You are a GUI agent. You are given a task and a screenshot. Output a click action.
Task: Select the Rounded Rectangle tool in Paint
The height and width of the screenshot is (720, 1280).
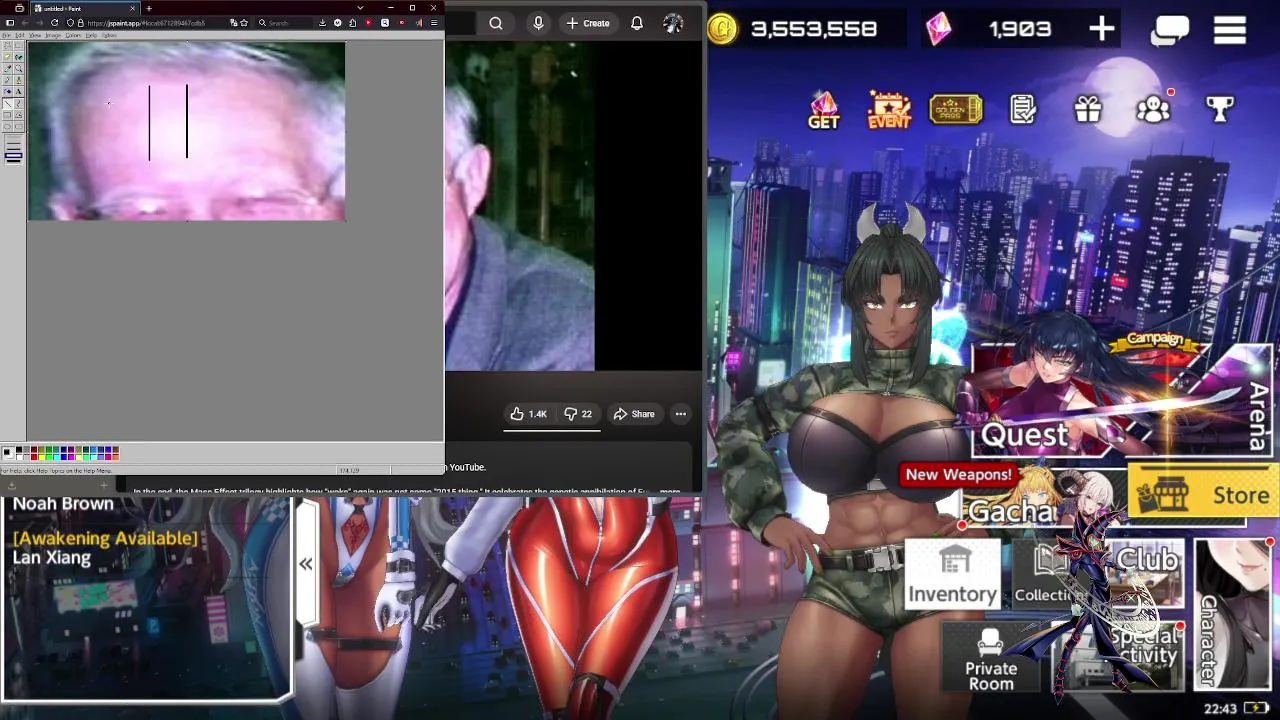(x=19, y=127)
